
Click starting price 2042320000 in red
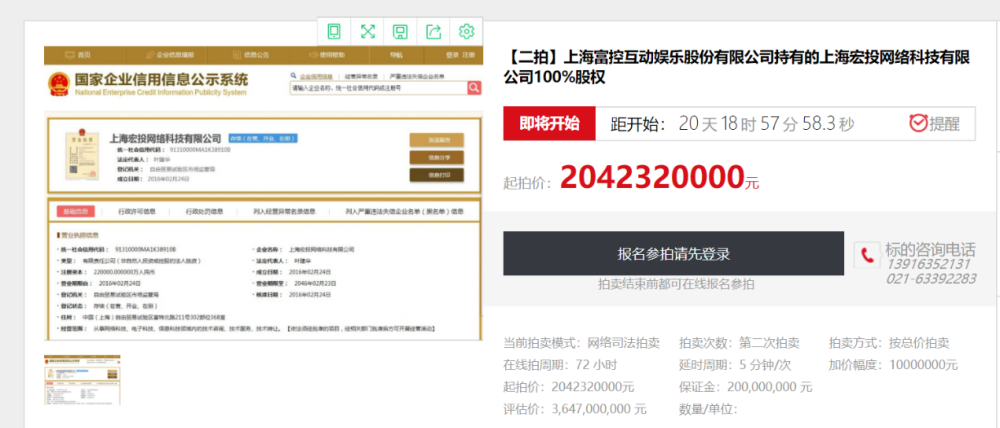click(x=652, y=178)
